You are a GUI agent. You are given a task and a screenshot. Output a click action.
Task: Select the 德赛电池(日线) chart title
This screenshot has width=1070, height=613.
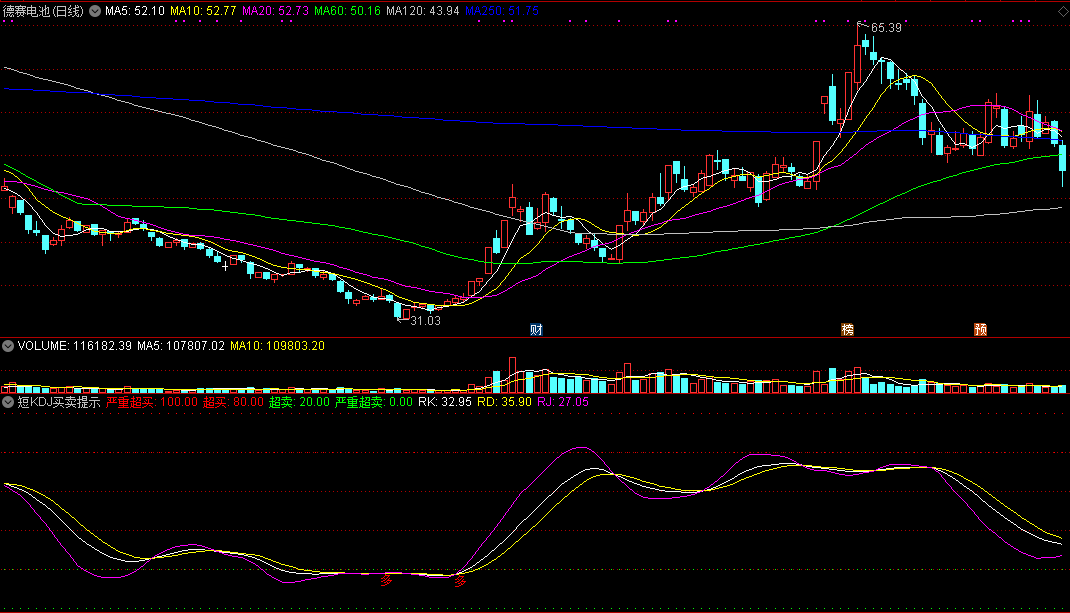point(44,11)
